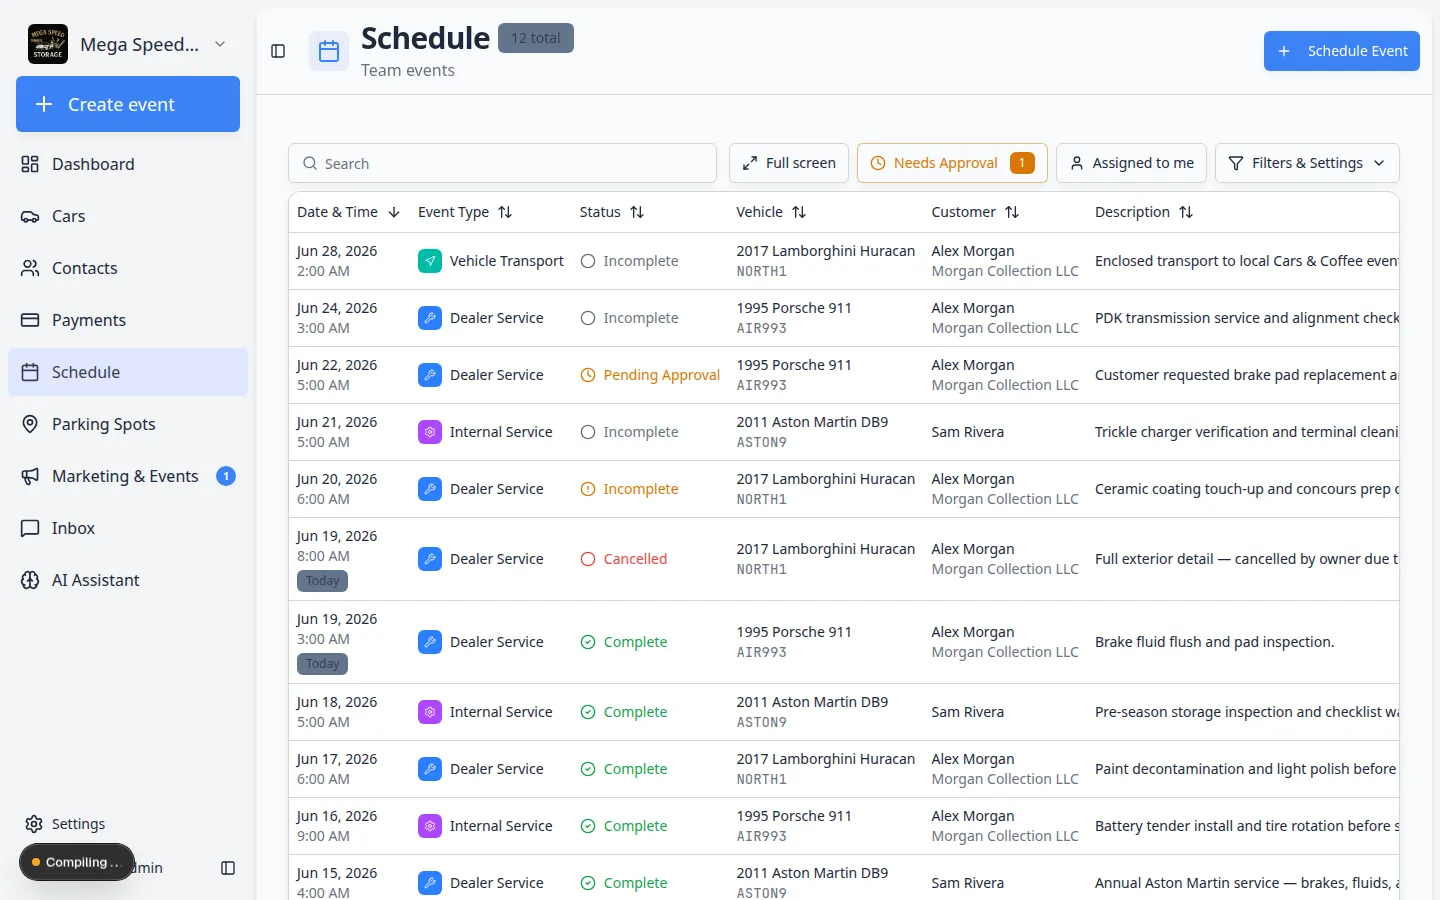Click the Dealer Service icon in the Jun 24 row

pyautogui.click(x=430, y=318)
